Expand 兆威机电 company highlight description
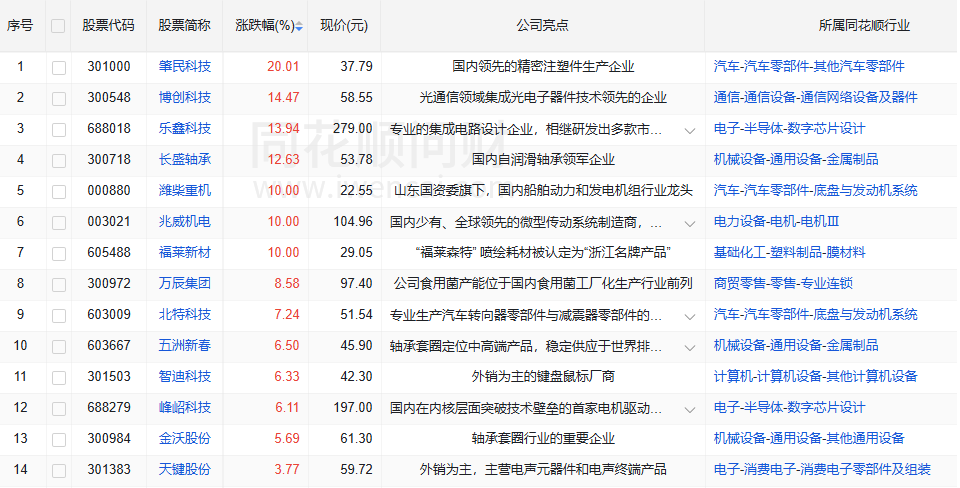Screen dimensions: 960x488 (x=689, y=223)
